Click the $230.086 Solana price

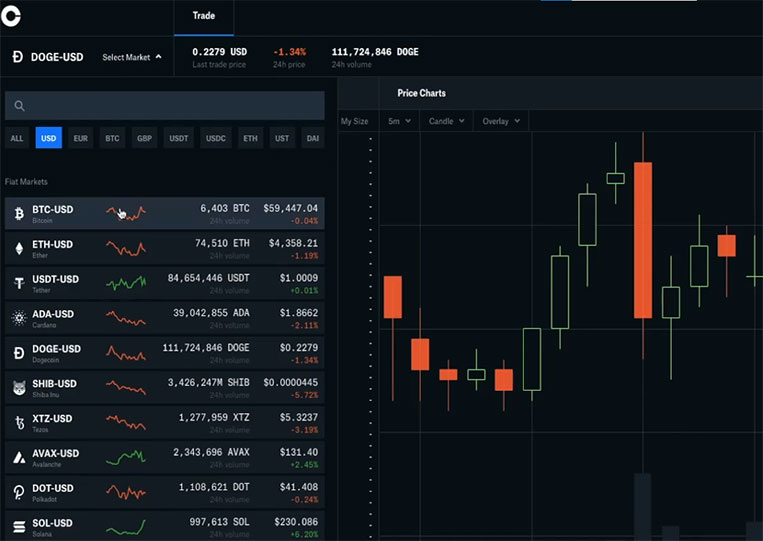[296, 522]
